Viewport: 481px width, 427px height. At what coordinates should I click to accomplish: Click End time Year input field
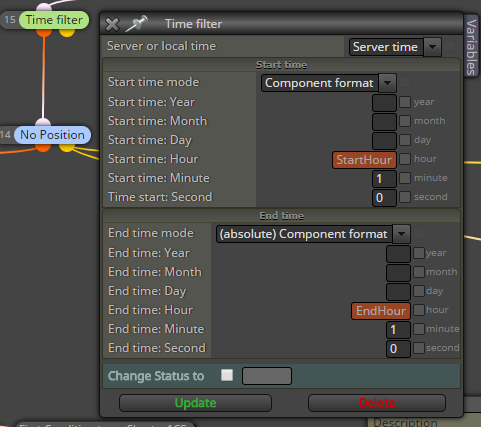coord(398,254)
